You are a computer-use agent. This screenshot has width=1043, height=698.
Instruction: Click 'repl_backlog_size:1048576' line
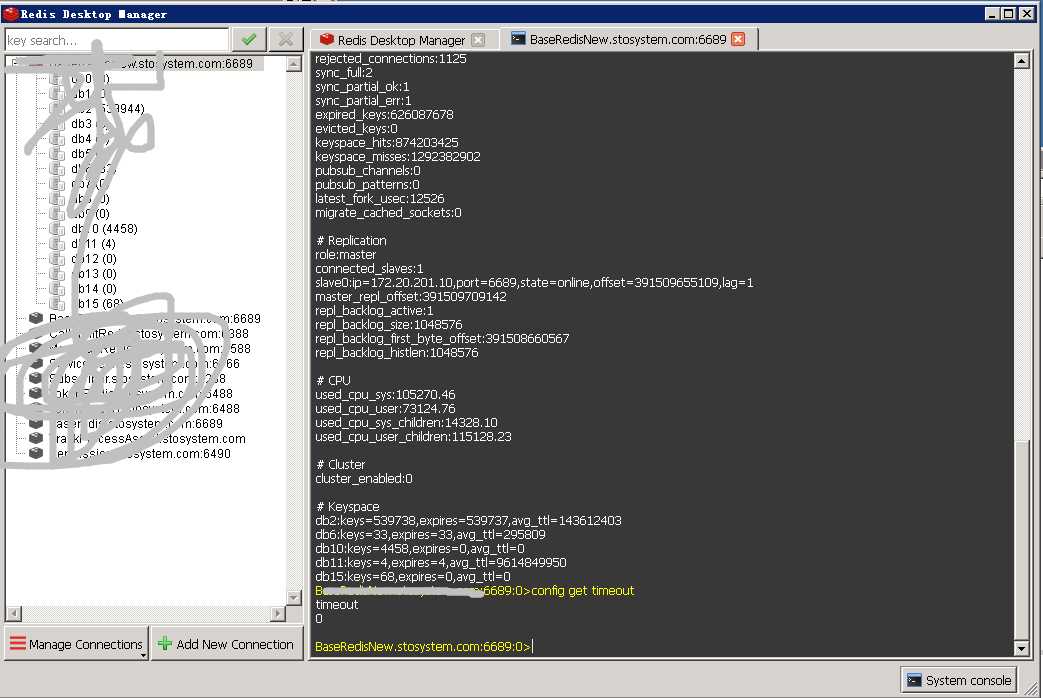pyautogui.click(x=388, y=324)
